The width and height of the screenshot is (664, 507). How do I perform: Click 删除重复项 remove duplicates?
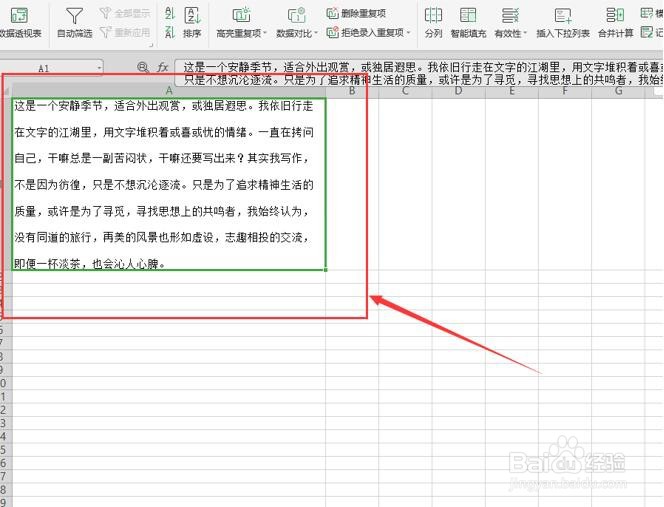pyautogui.click(x=356, y=13)
